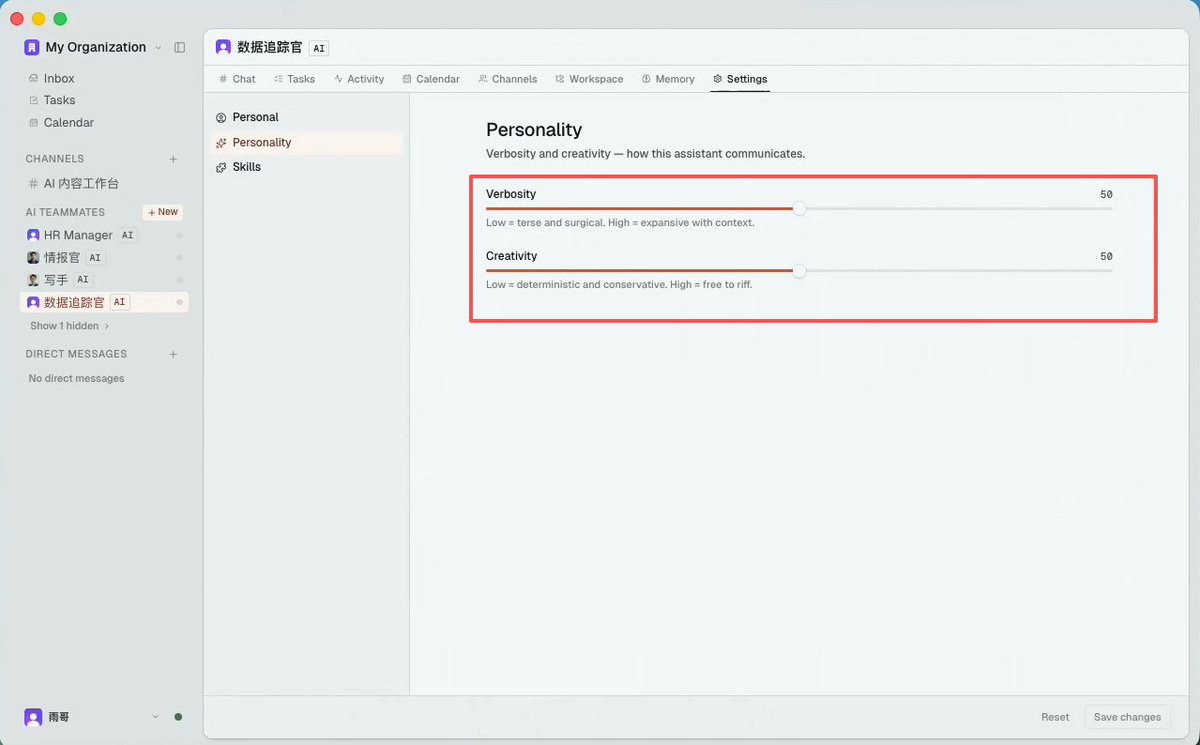Open Tasks in the sidebar
Viewport: 1200px width, 745px height.
[x=59, y=100]
